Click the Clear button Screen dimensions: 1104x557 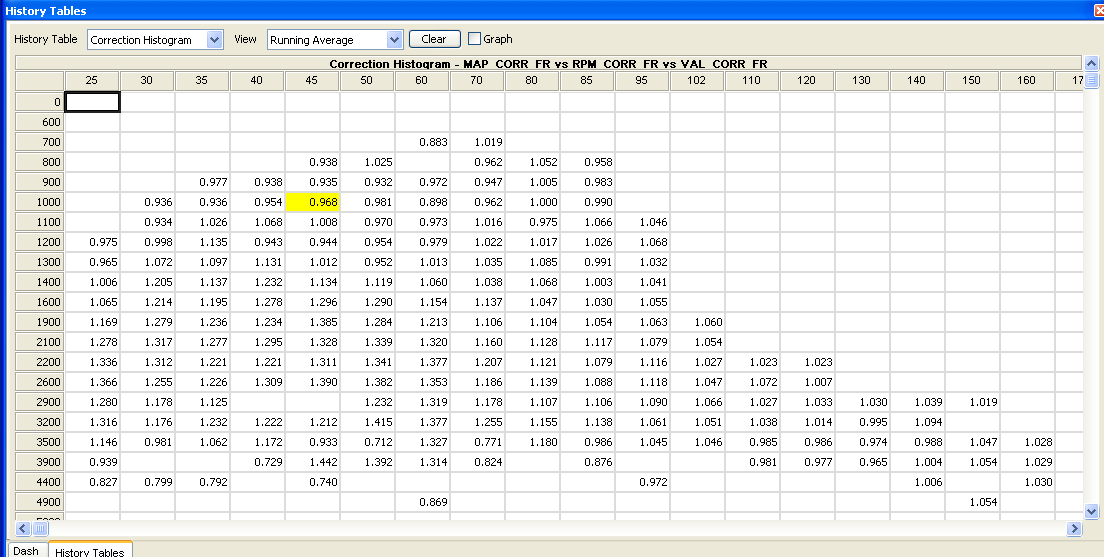(x=434, y=39)
